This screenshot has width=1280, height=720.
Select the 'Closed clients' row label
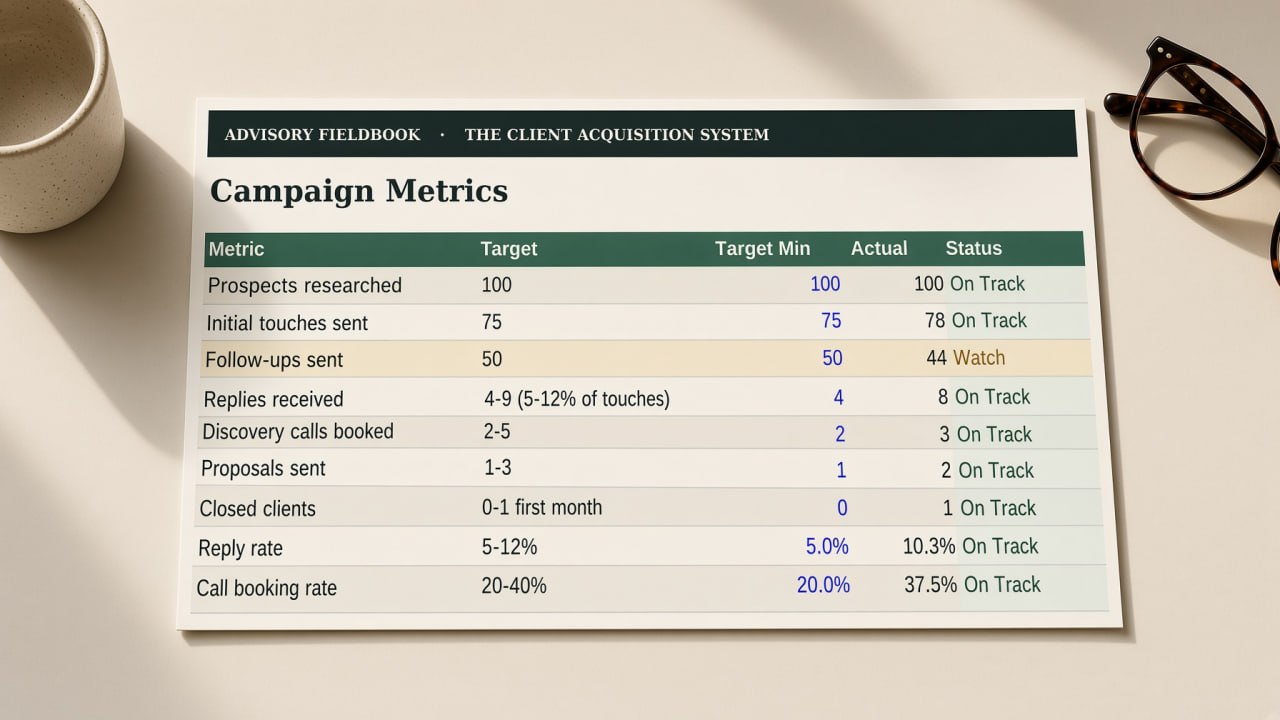coord(258,509)
